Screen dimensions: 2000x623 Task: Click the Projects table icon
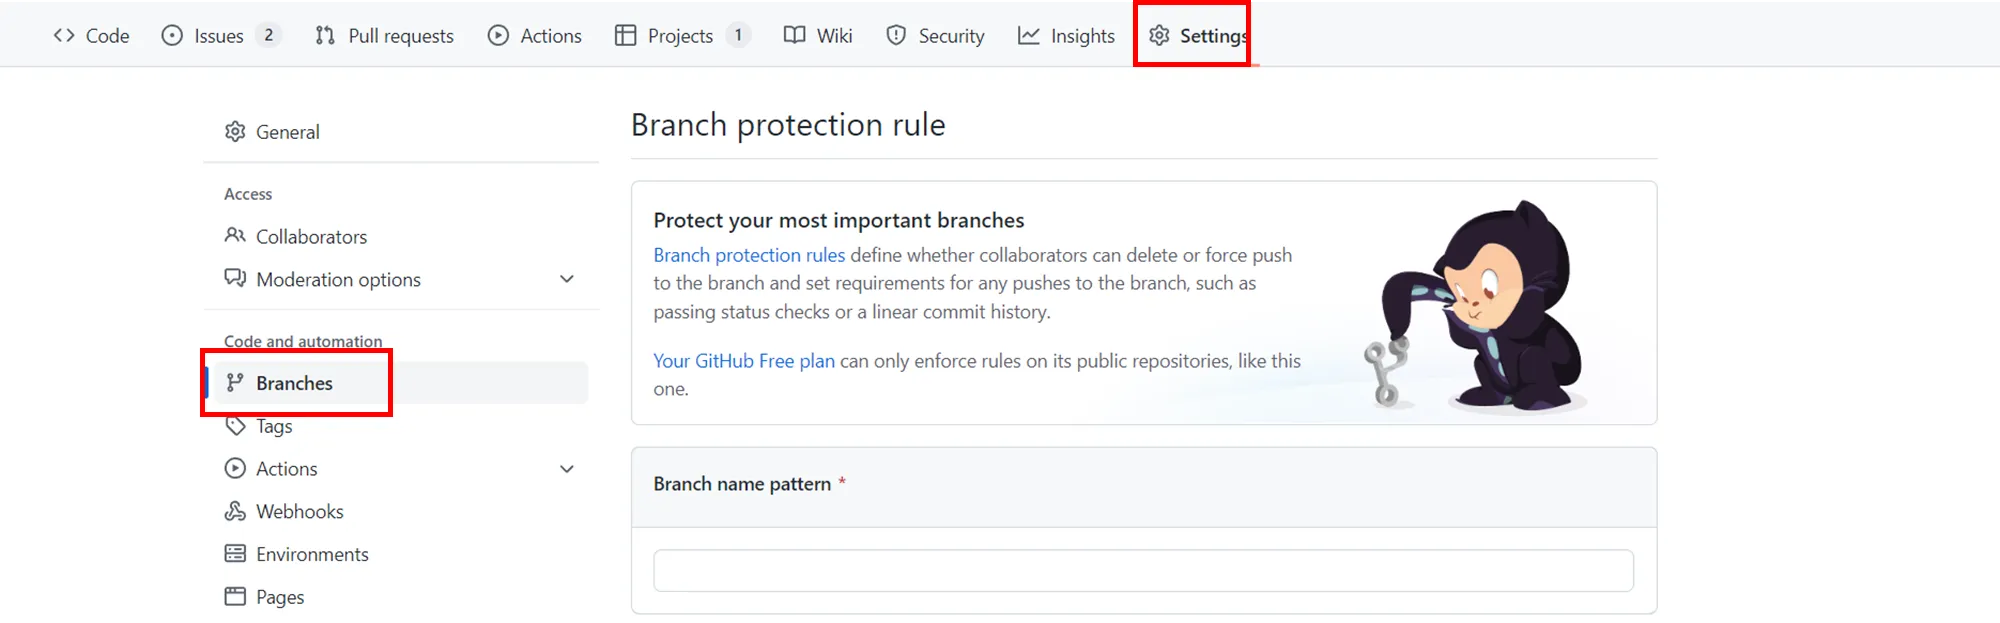pyautogui.click(x=626, y=36)
